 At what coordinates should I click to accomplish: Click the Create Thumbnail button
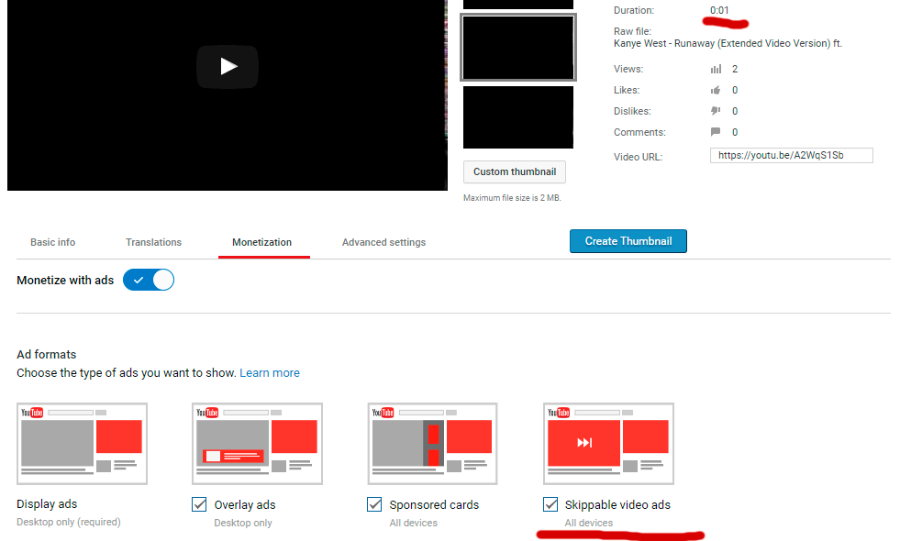coord(628,241)
